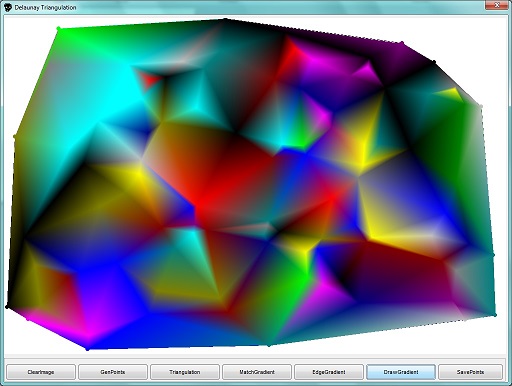Activate the DrawGradient button
The height and width of the screenshot is (386, 512).
[401, 372]
